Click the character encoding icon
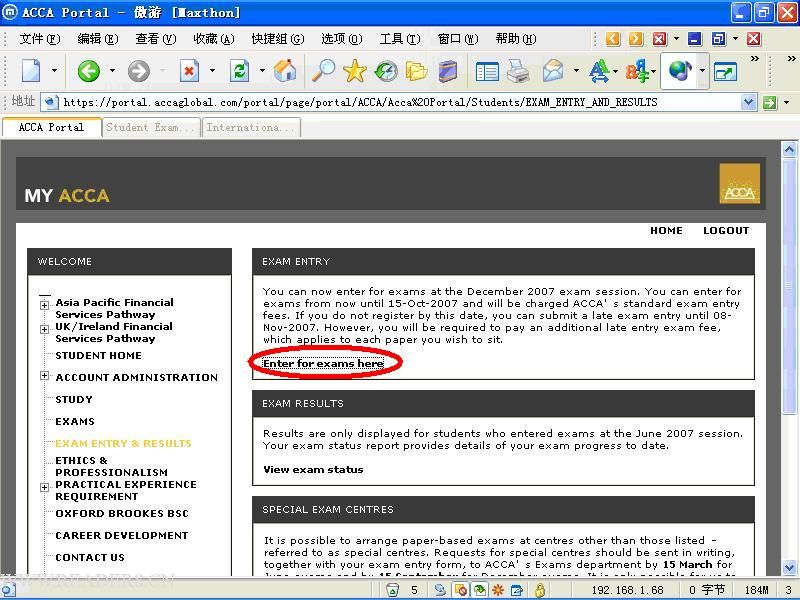 638,71
